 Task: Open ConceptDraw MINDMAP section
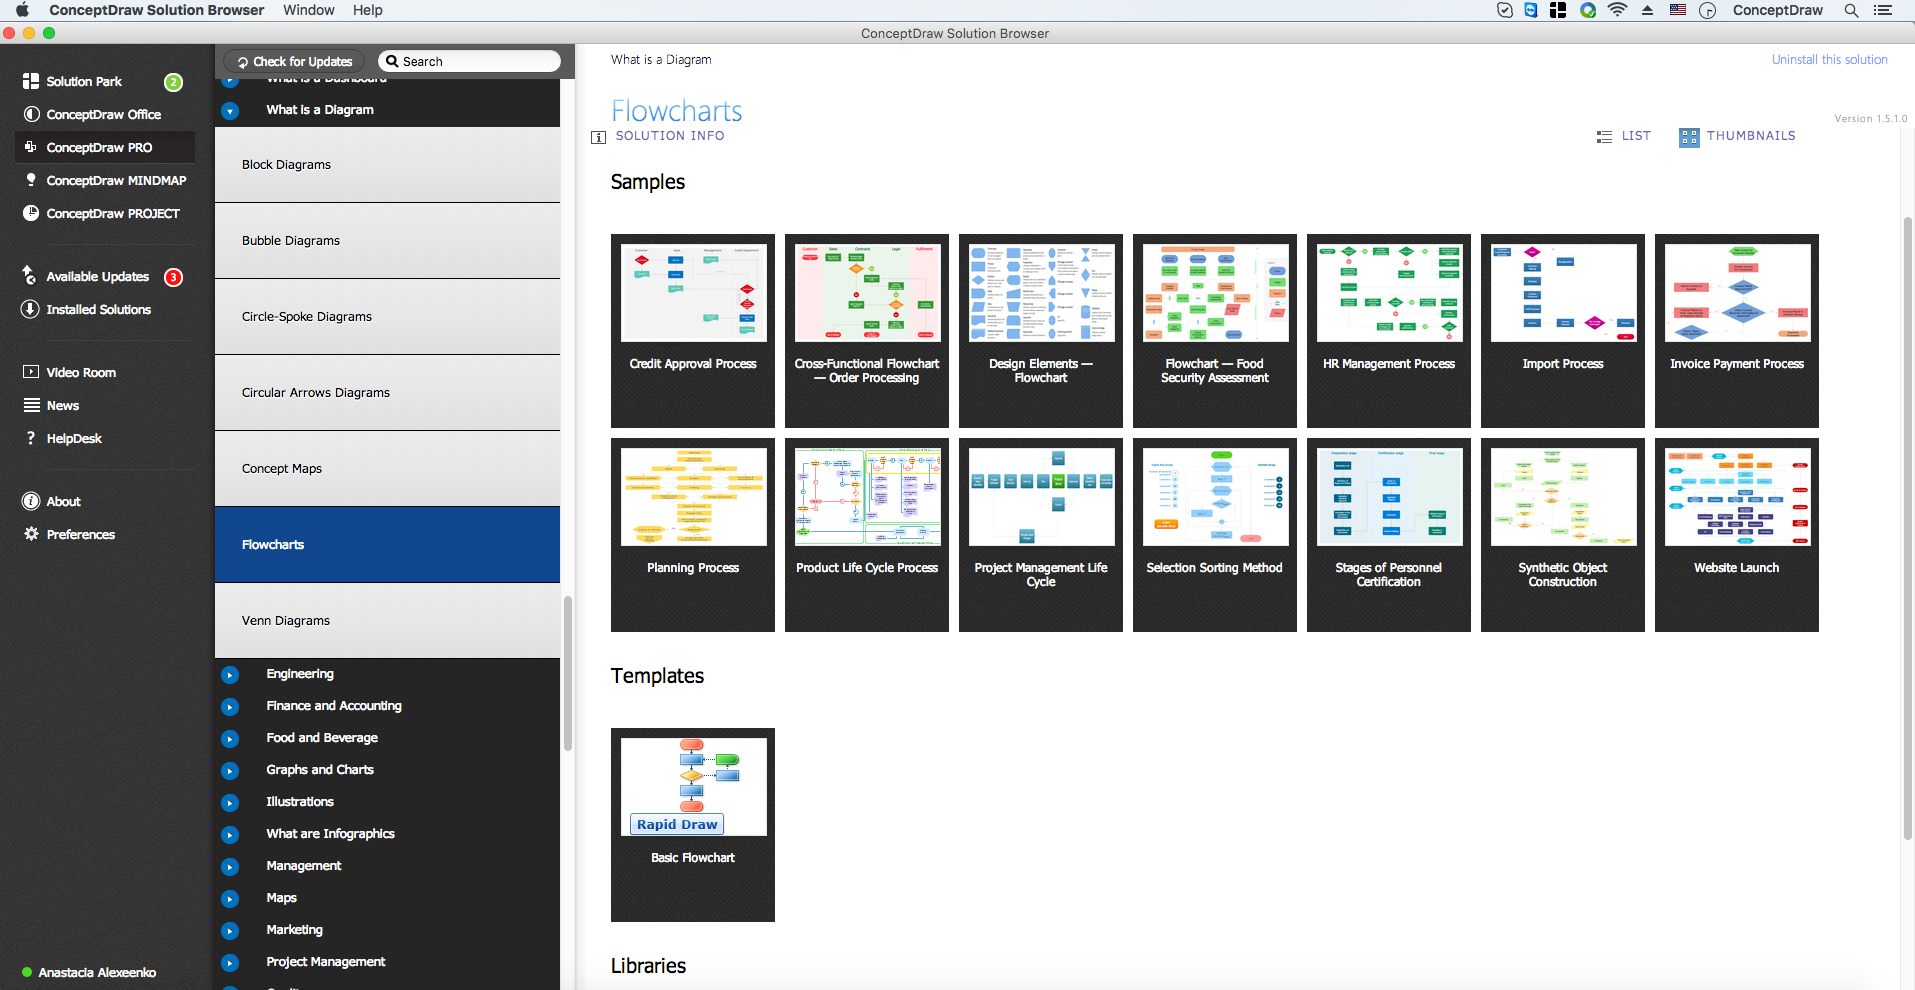click(x=116, y=180)
